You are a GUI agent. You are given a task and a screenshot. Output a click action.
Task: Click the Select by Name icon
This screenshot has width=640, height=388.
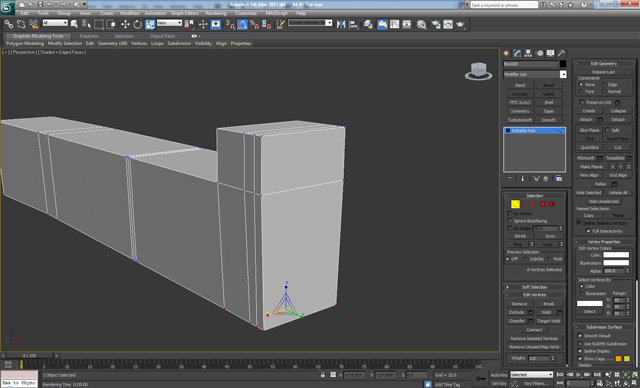pyautogui.click(x=87, y=24)
